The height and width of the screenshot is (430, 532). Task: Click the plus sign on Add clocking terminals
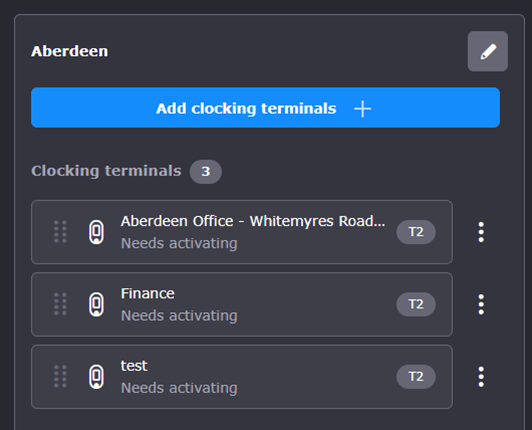pyautogui.click(x=363, y=109)
